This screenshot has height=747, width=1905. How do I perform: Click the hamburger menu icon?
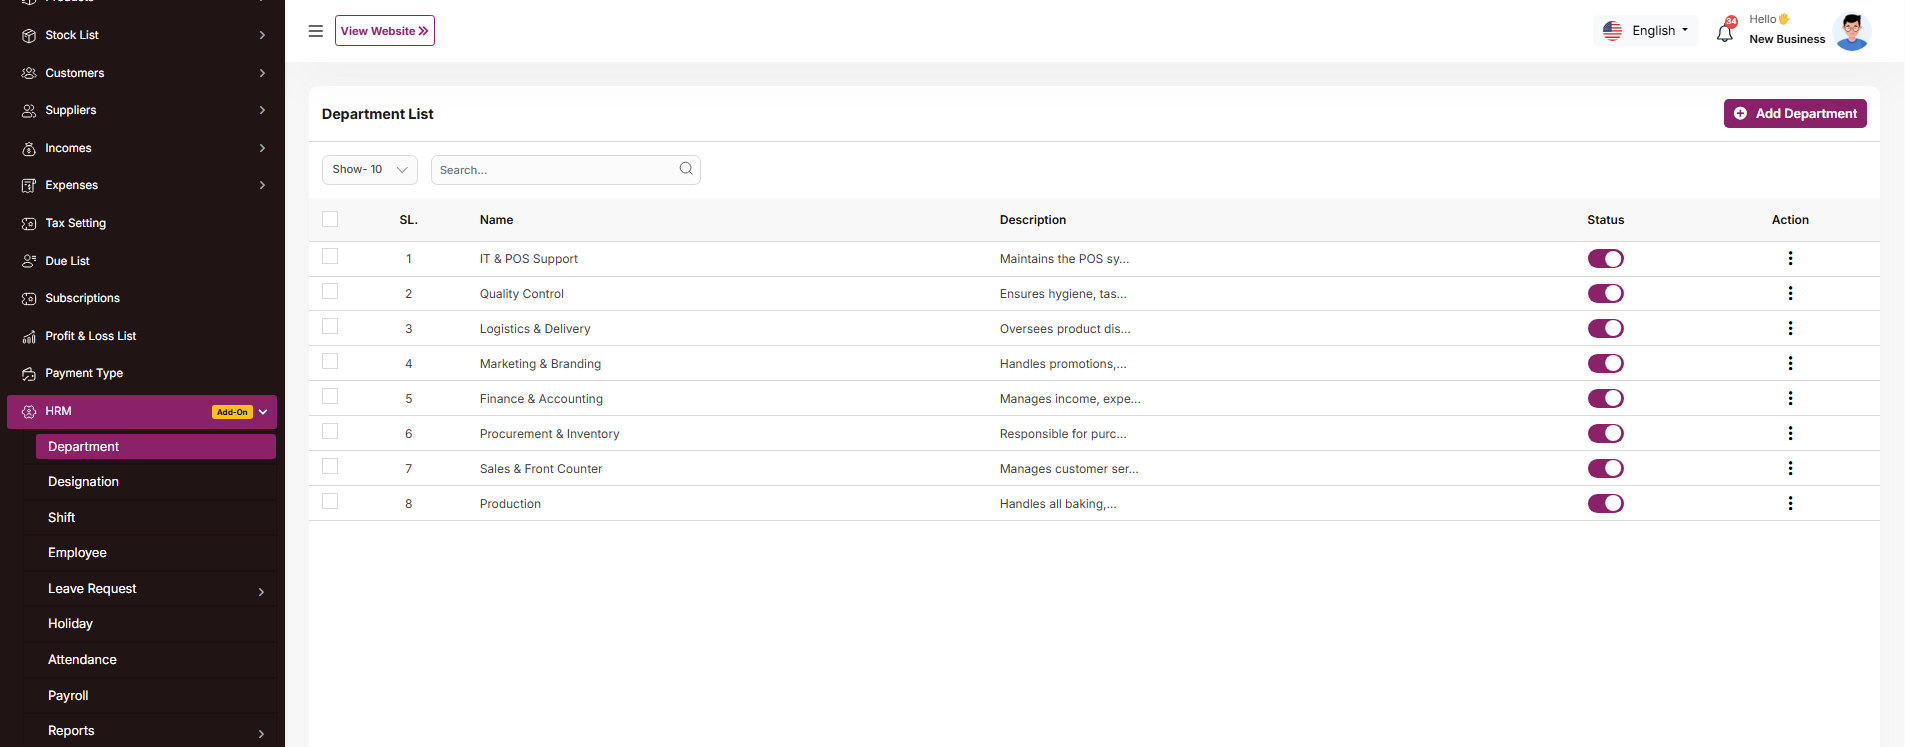point(315,31)
